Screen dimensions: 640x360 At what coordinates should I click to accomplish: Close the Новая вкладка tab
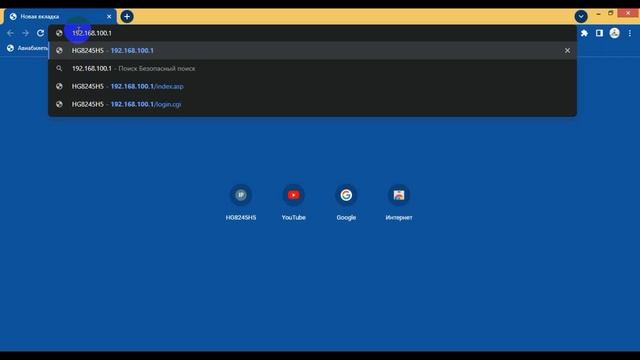tap(109, 17)
